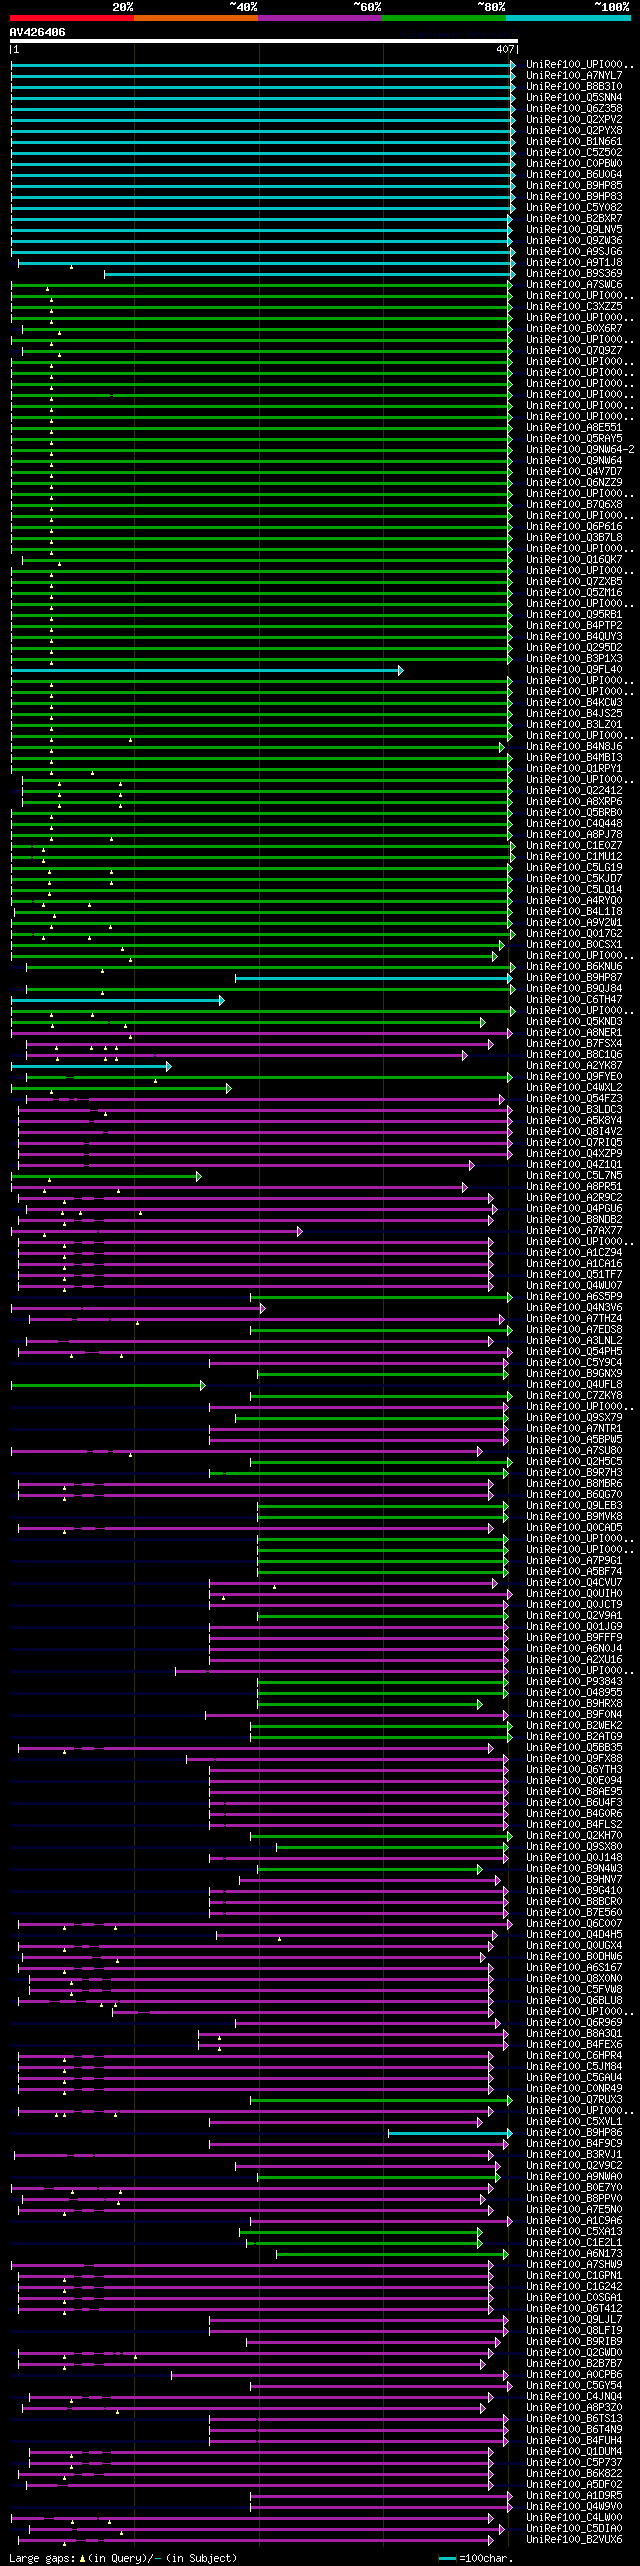Open hit UniRef100_B1N661

(x=574, y=141)
